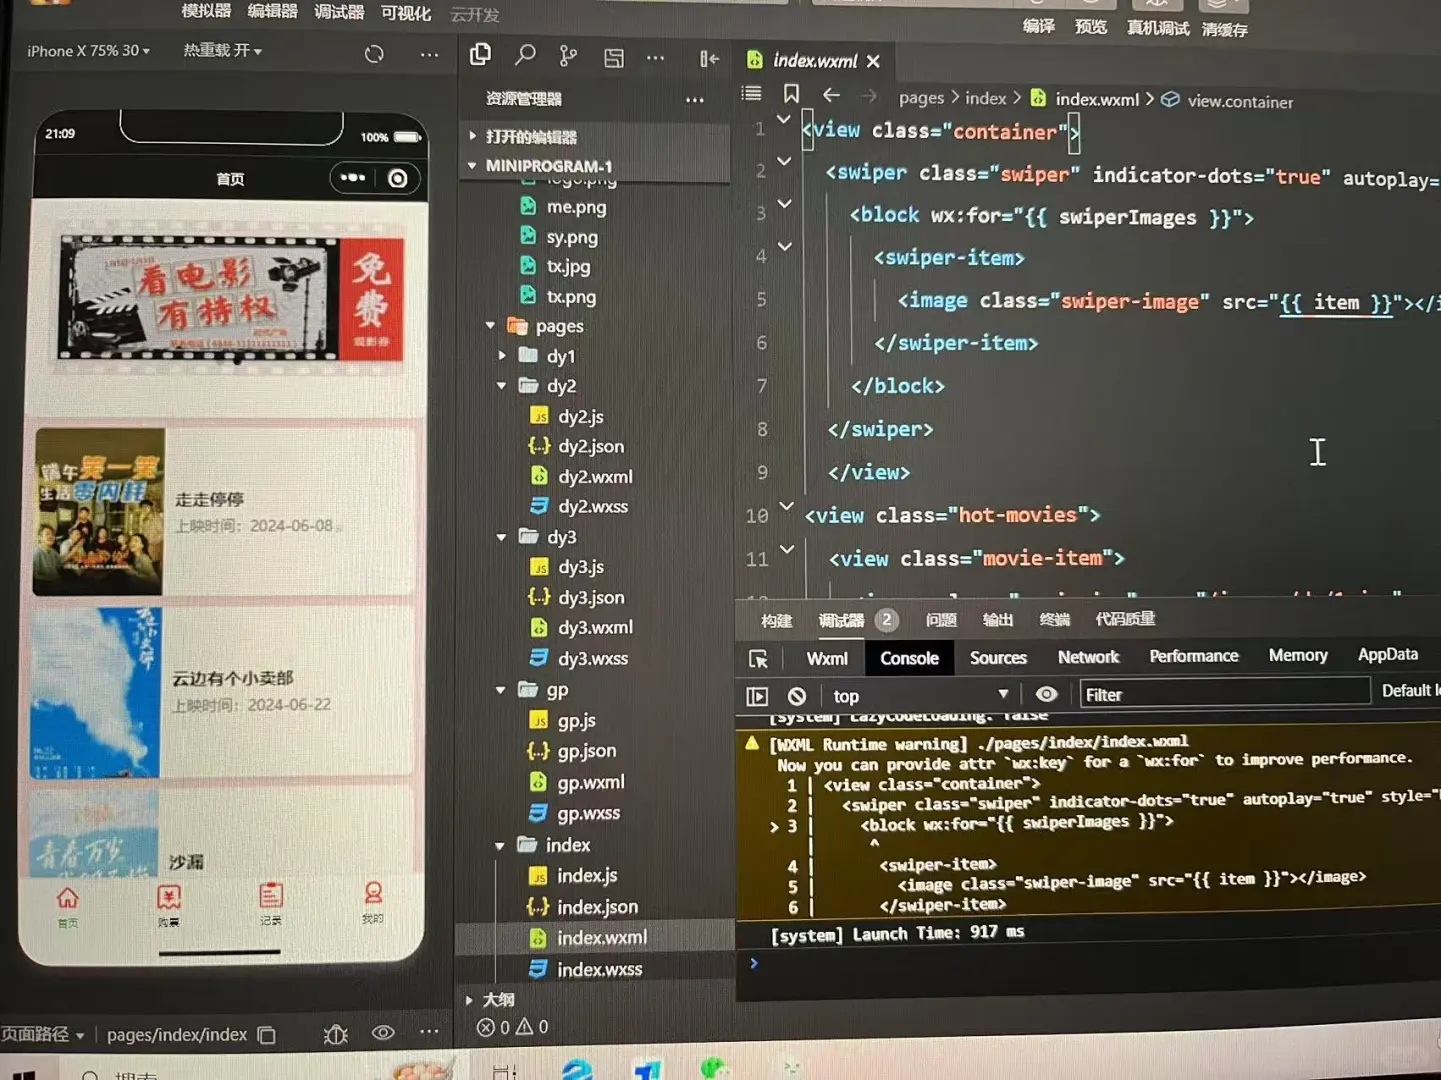
Task: Click the simulator refresh icon
Action: [x=374, y=54]
